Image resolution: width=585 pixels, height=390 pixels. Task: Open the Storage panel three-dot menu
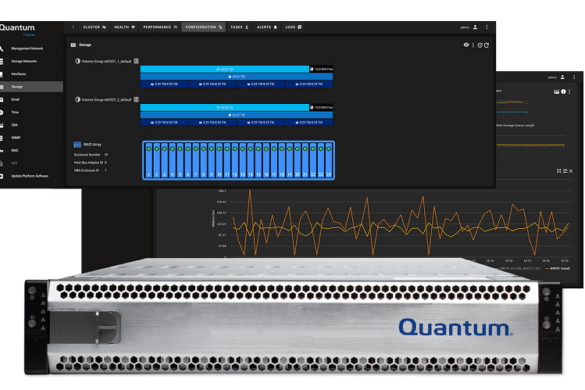[473, 45]
